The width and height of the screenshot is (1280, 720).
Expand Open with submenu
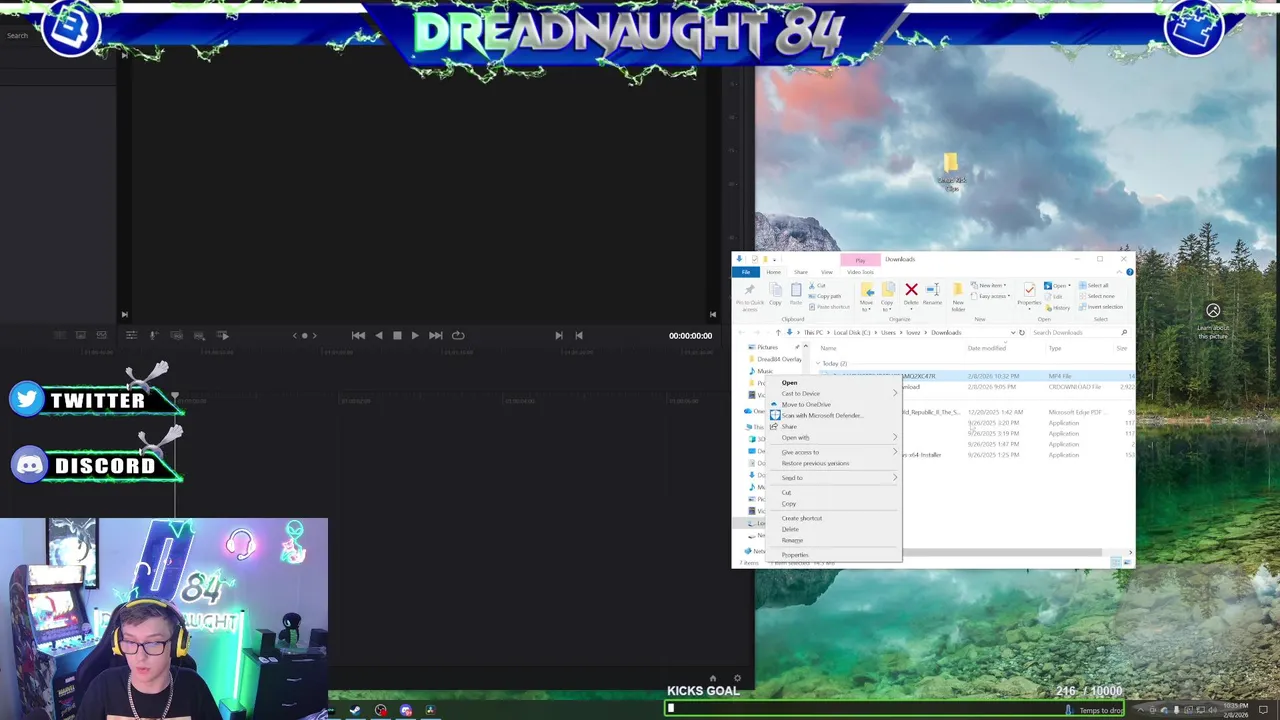tap(894, 437)
